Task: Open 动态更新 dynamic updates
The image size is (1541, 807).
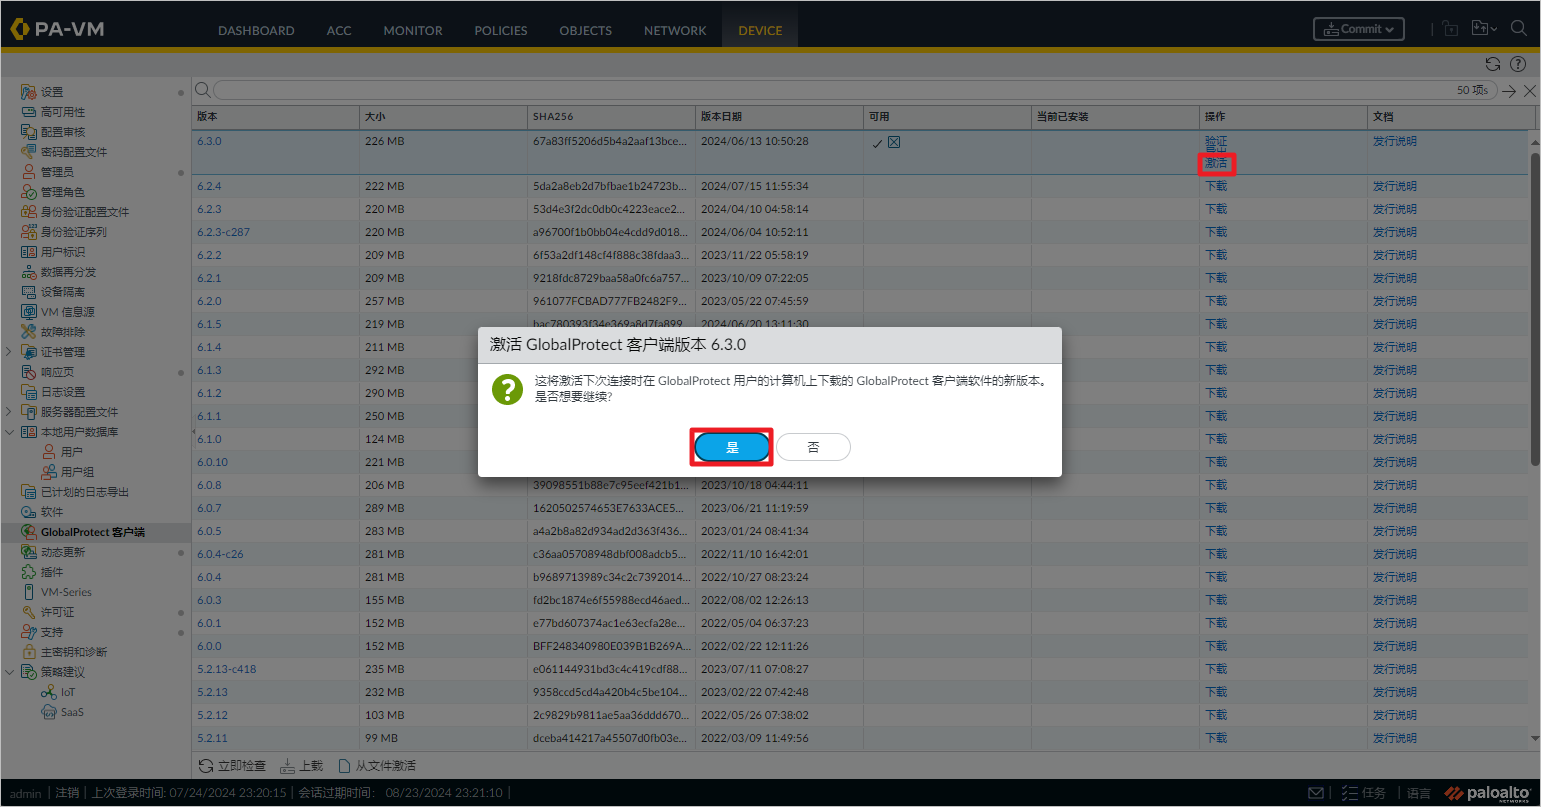Action: [62, 552]
